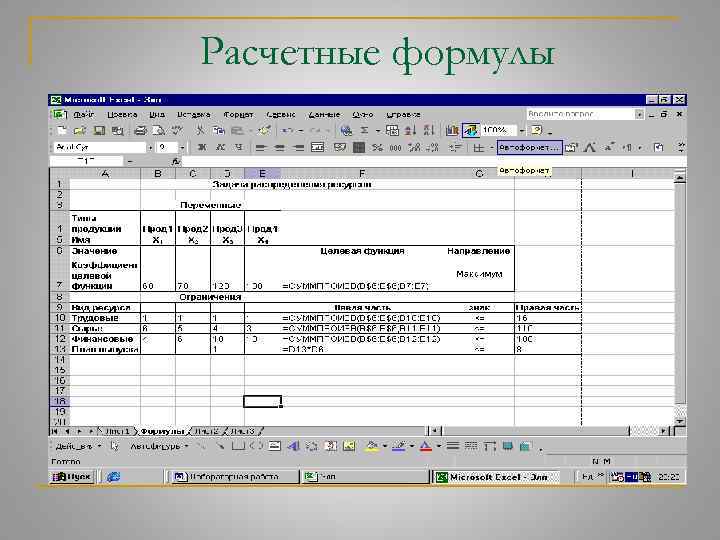
Task: Click the Print icon in the toolbar
Action: click(x=141, y=131)
